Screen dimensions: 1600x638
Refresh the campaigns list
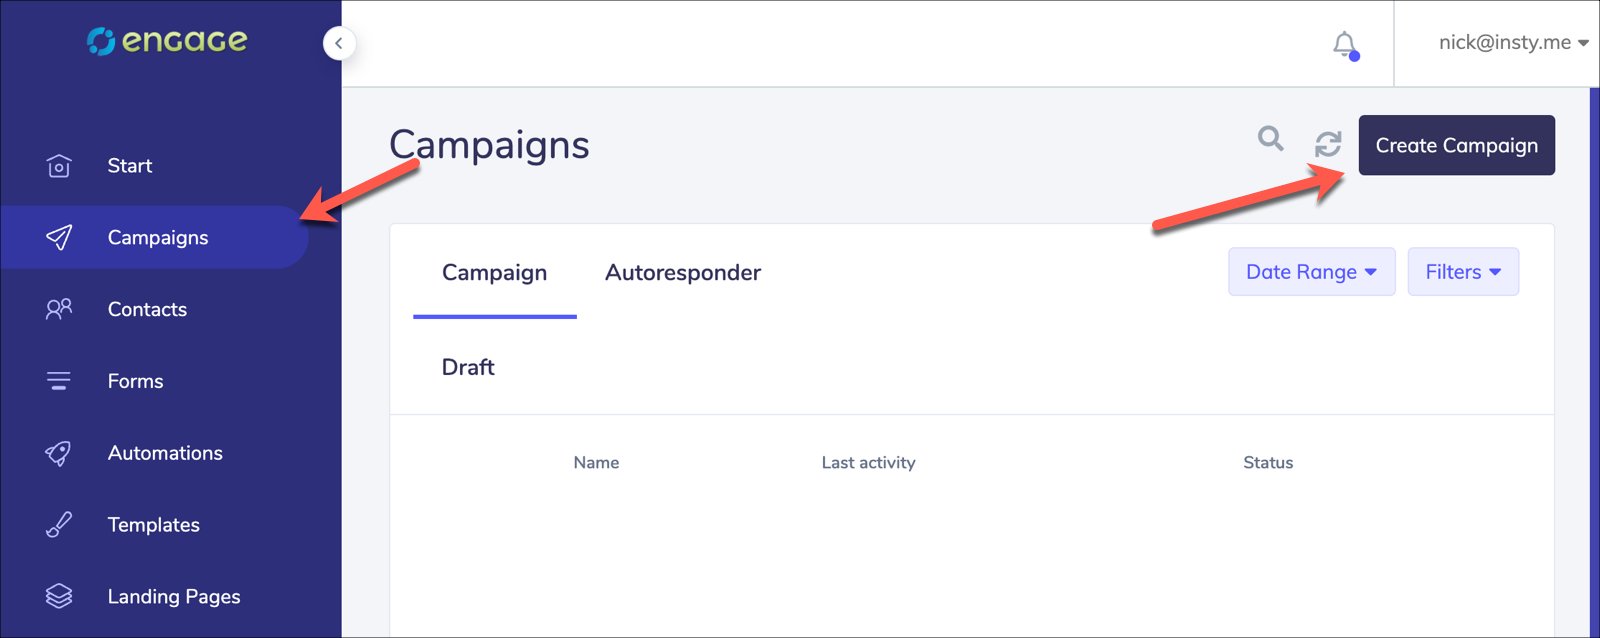[x=1328, y=144]
